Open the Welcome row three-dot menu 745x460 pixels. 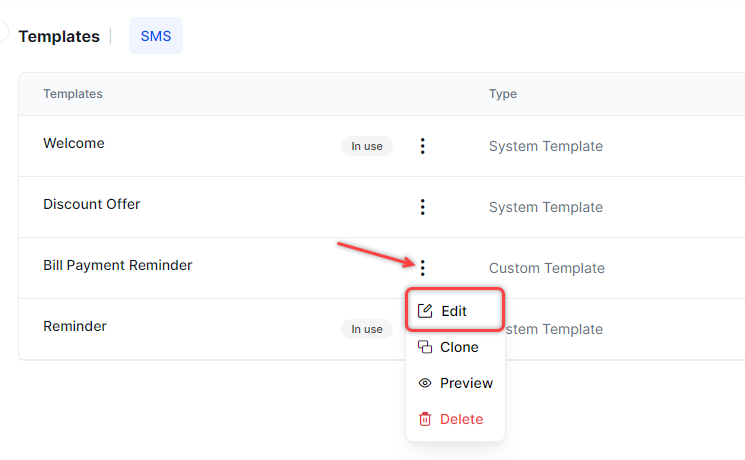pyautogui.click(x=423, y=146)
